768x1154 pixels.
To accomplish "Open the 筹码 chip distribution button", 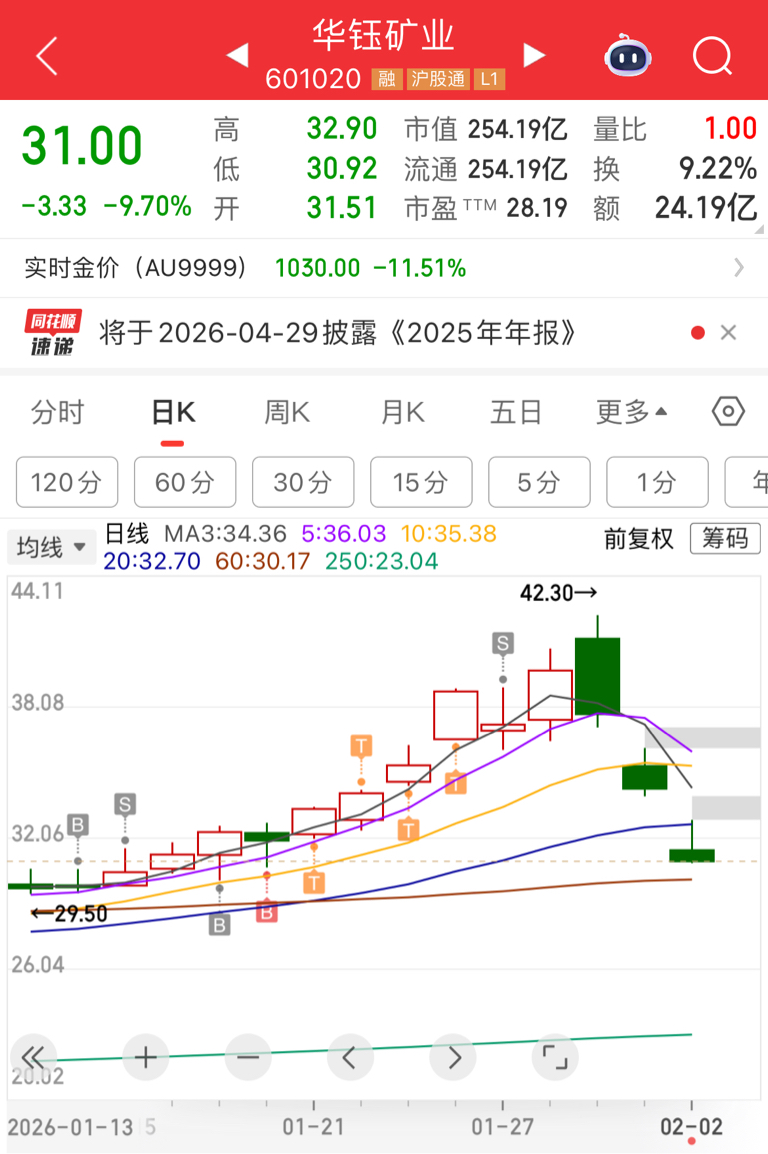I will tap(725, 539).
